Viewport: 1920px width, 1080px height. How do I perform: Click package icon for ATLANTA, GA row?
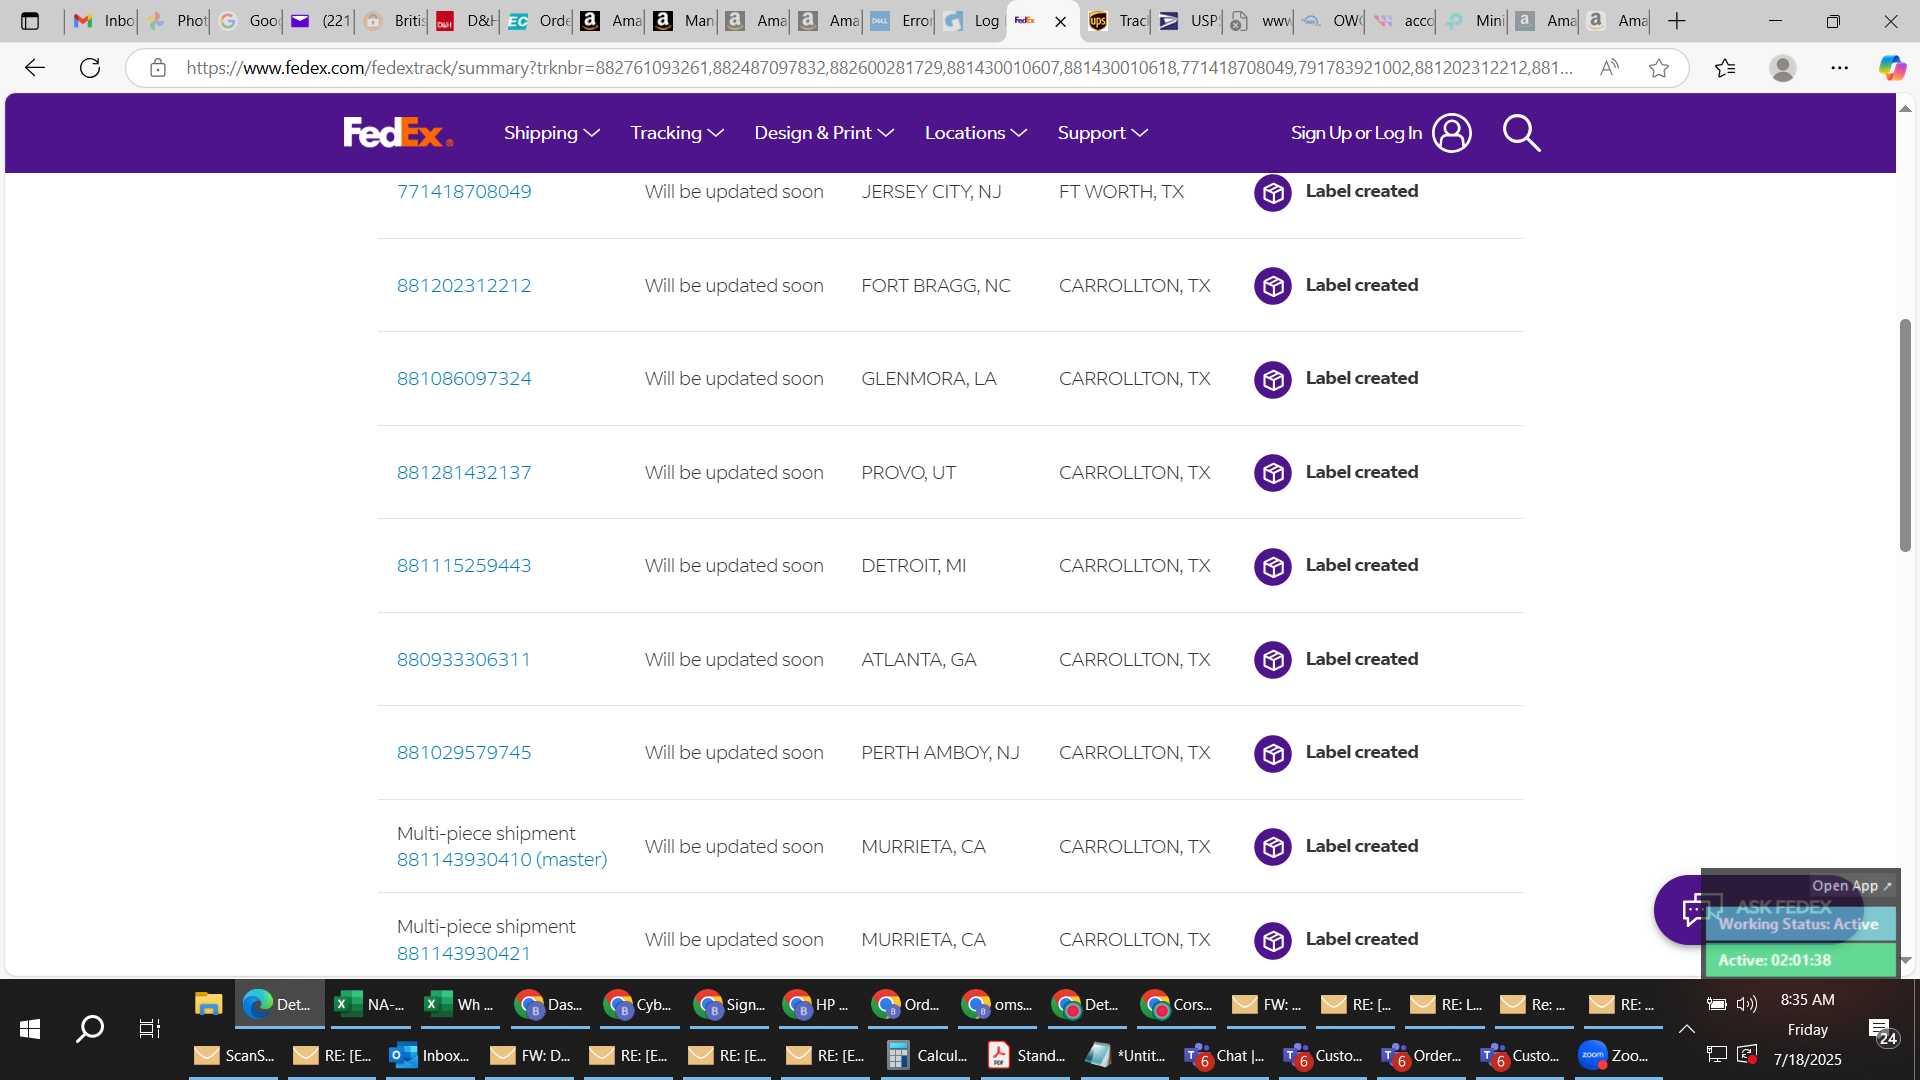1272,660
